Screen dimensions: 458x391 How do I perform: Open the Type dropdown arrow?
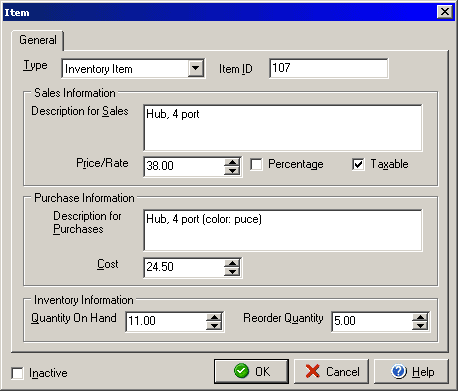(196, 69)
